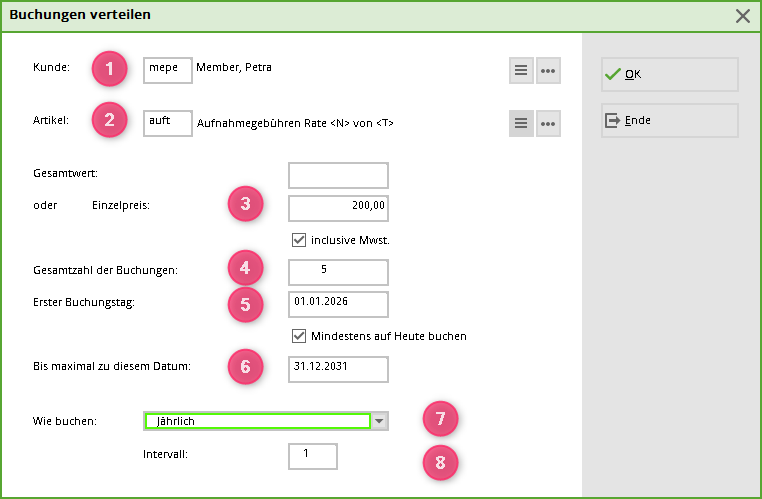
Task: Open the article list icon next to Artikel
Action: (521, 123)
